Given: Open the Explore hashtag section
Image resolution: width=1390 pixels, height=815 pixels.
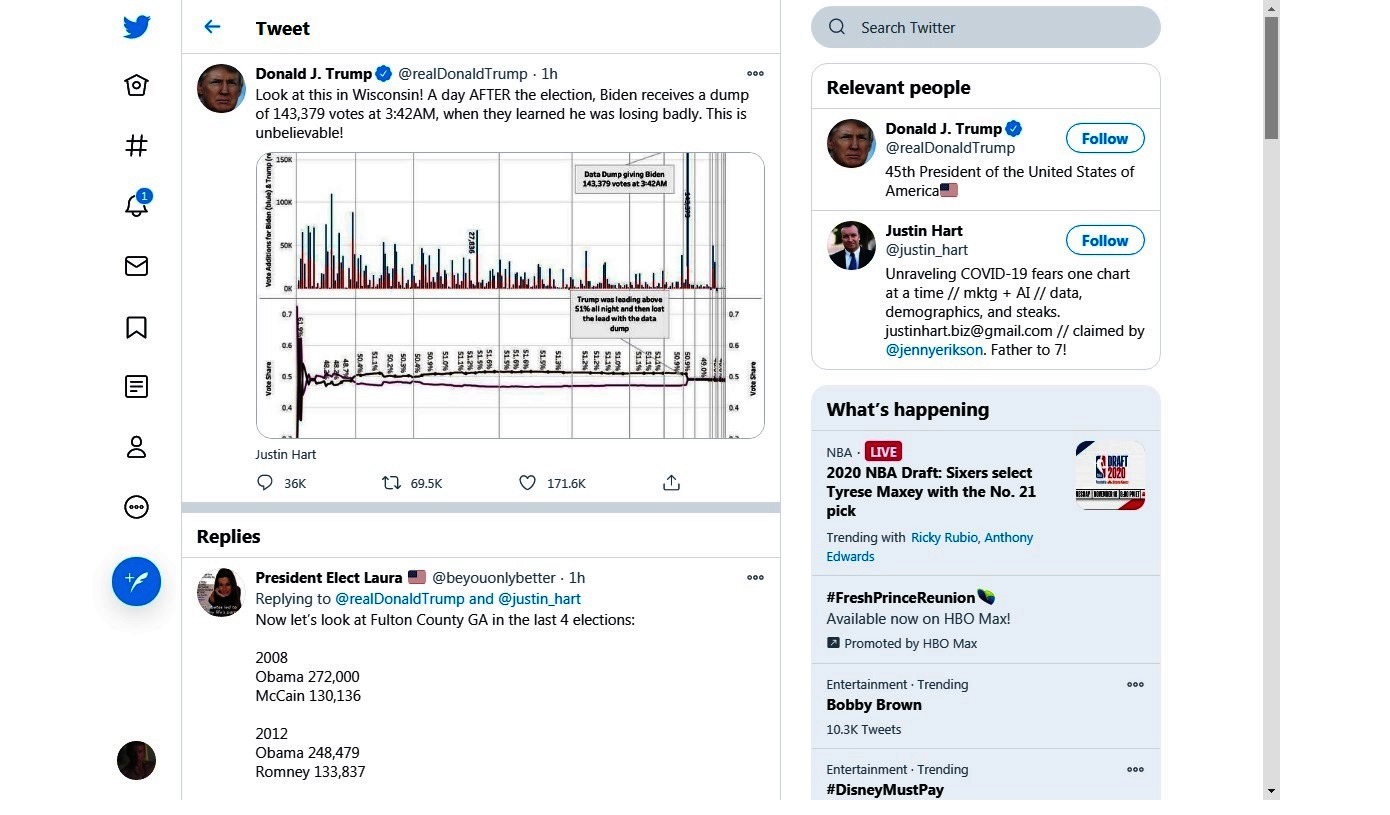Looking at the screenshot, I should tap(136, 145).
